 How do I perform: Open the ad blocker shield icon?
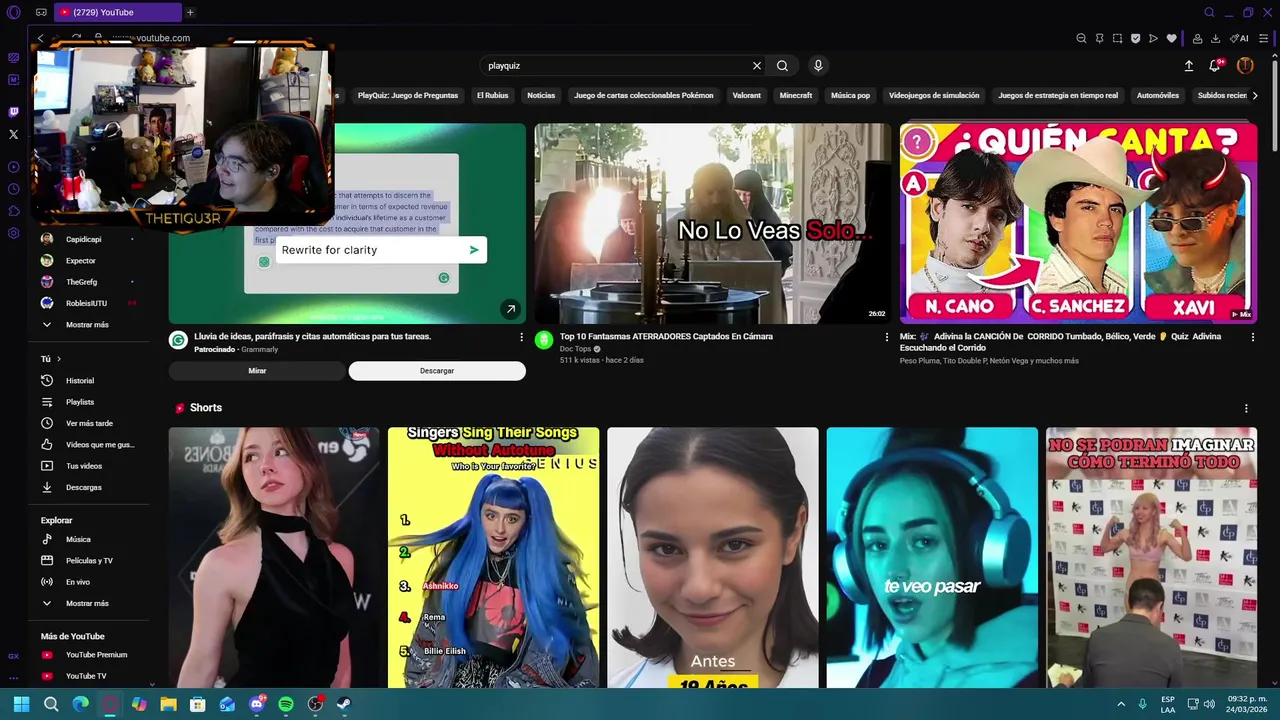click(1135, 38)
